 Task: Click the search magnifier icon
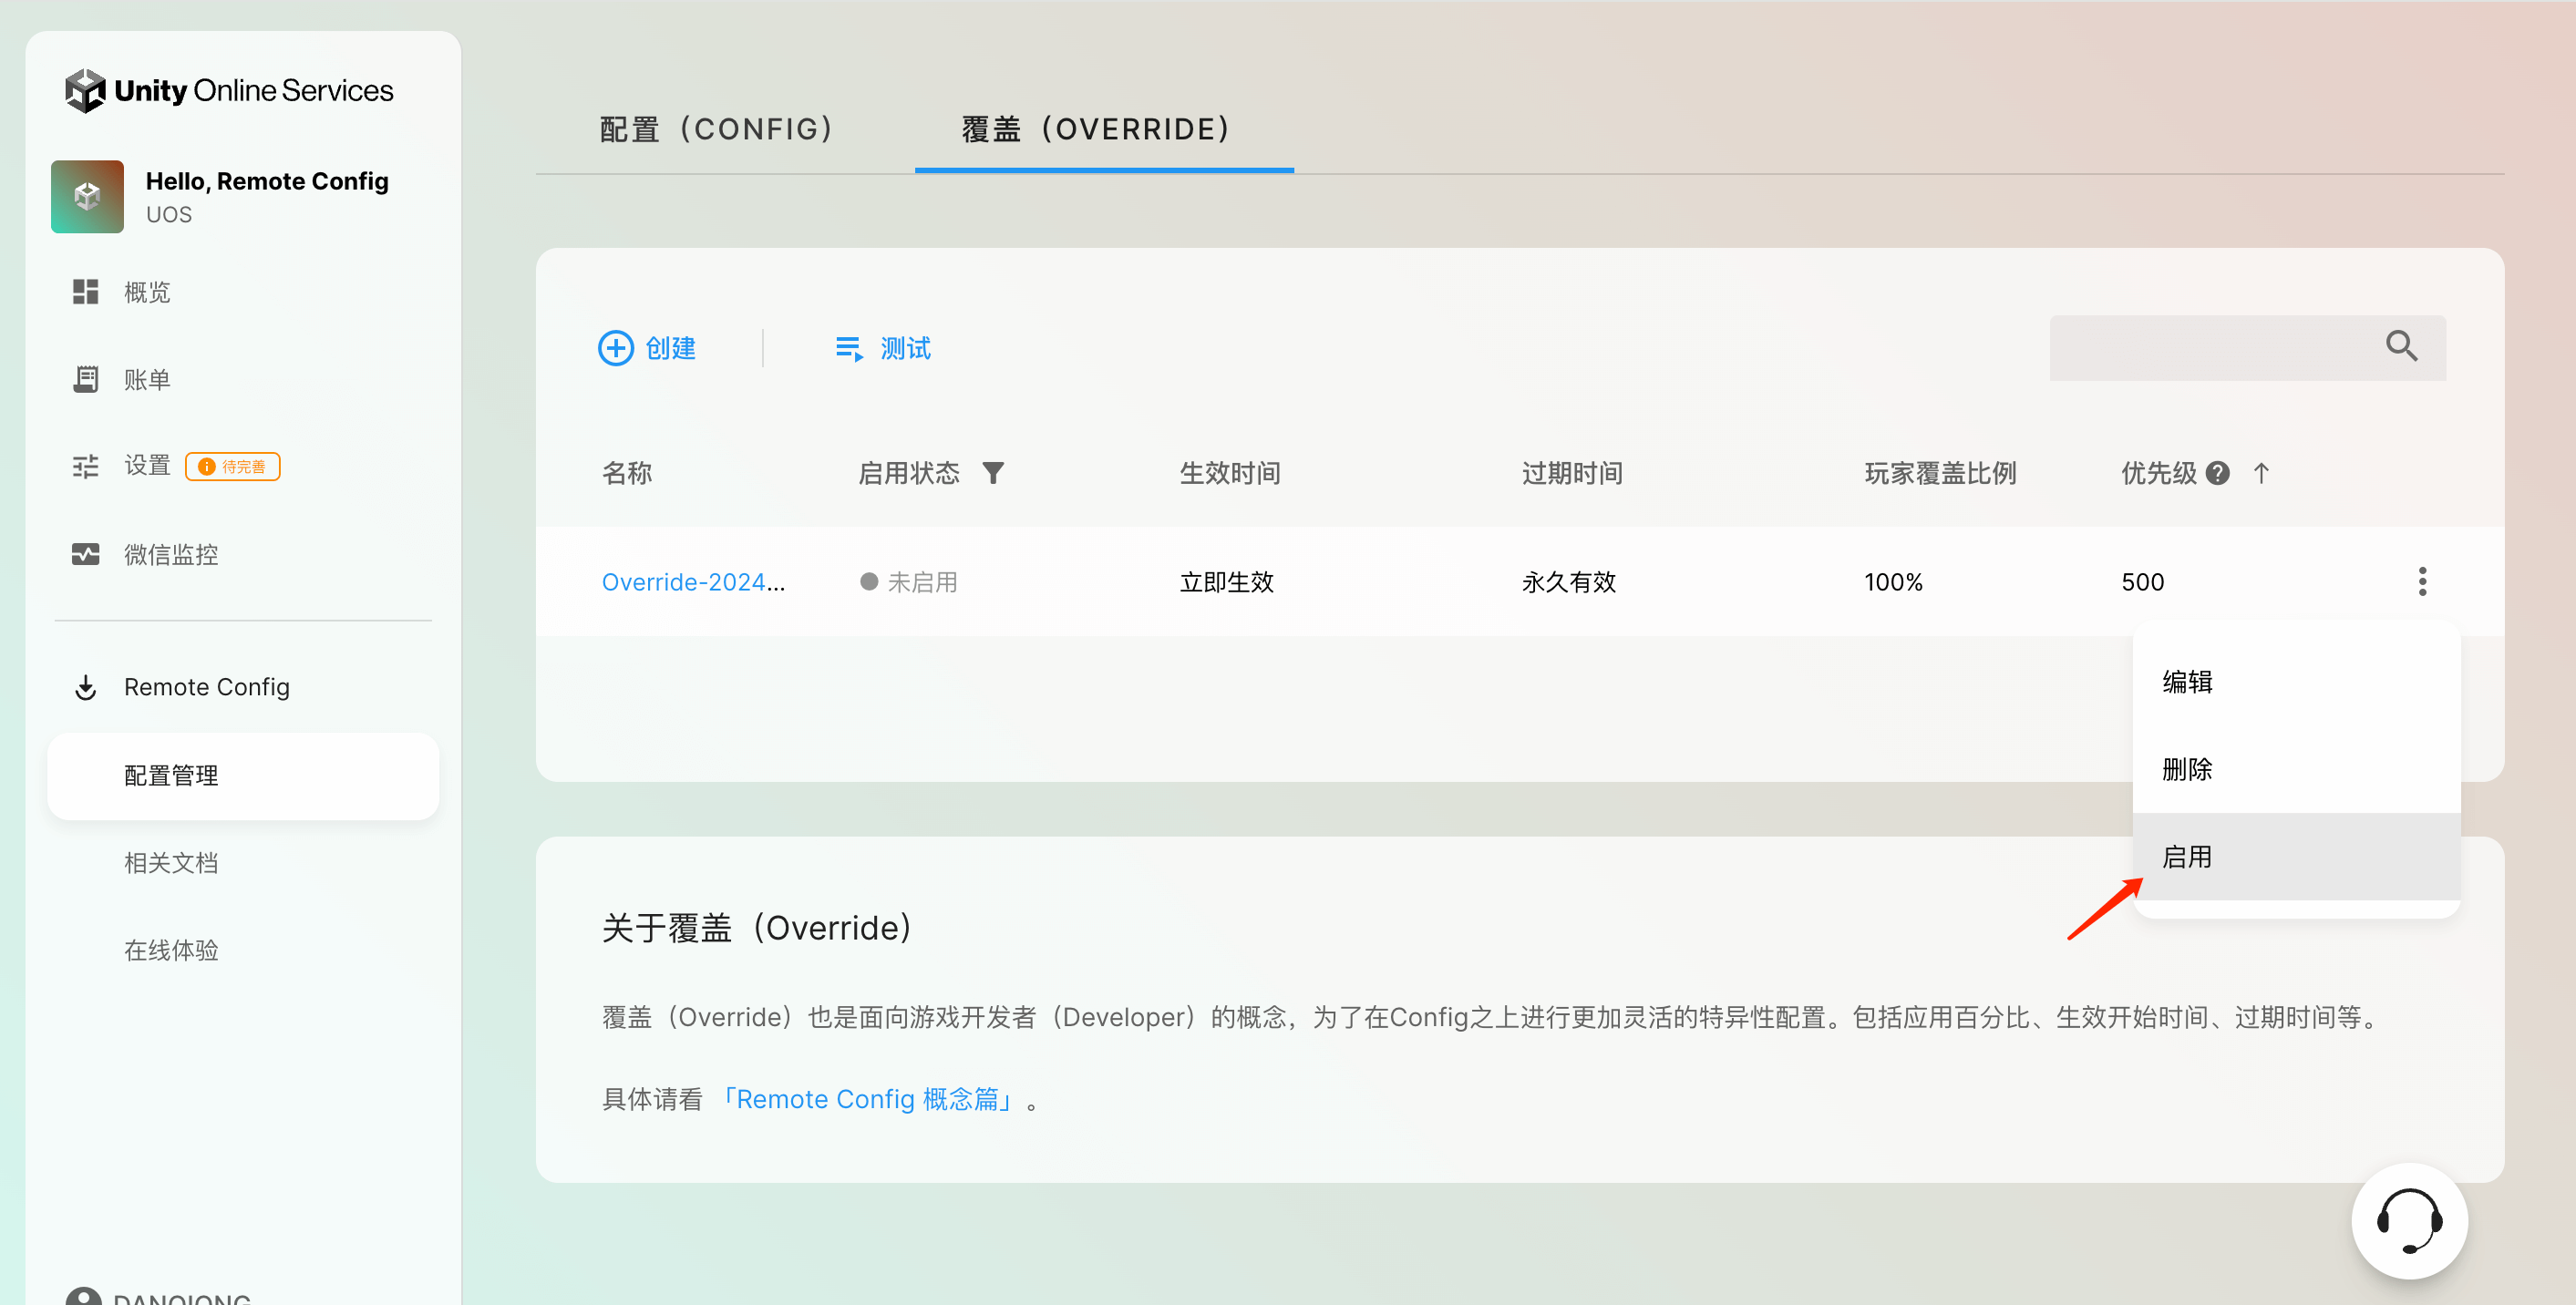[2401, 347]
